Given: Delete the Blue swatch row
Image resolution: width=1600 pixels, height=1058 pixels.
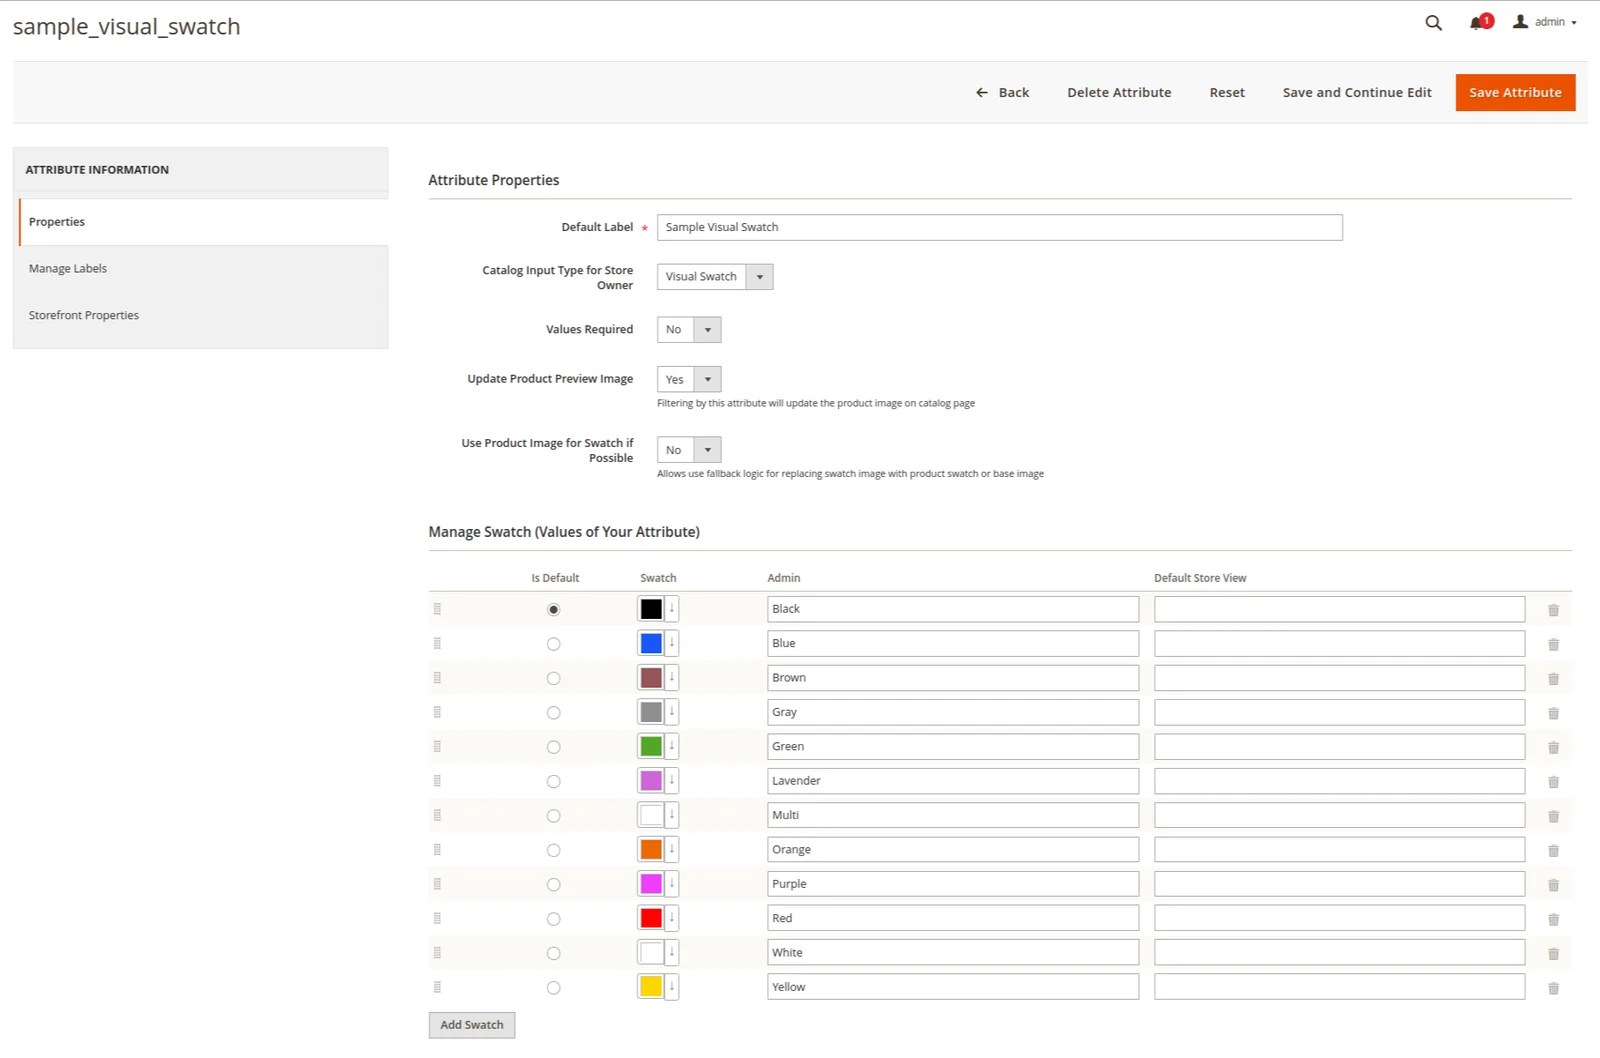Looking at the screenshot, I should click(1553, 644).
